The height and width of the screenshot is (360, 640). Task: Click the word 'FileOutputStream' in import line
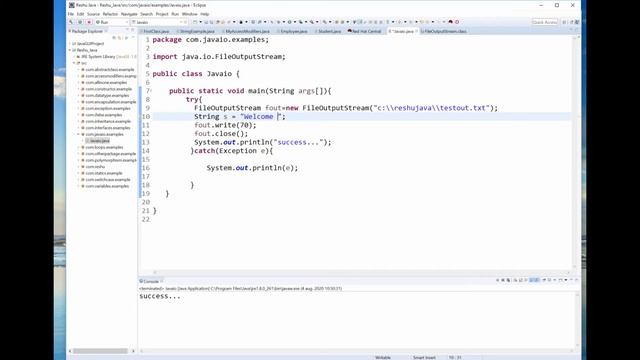[x=248, y=56]
